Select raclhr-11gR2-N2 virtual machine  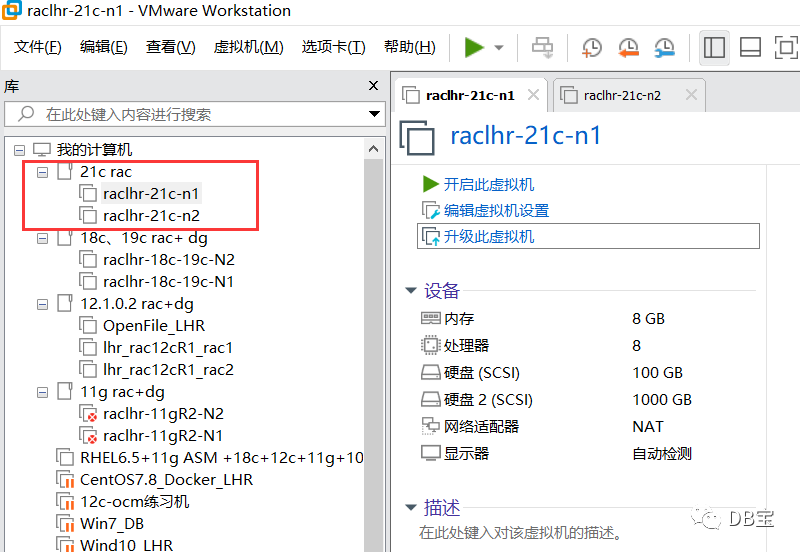[x=163, y=414]
